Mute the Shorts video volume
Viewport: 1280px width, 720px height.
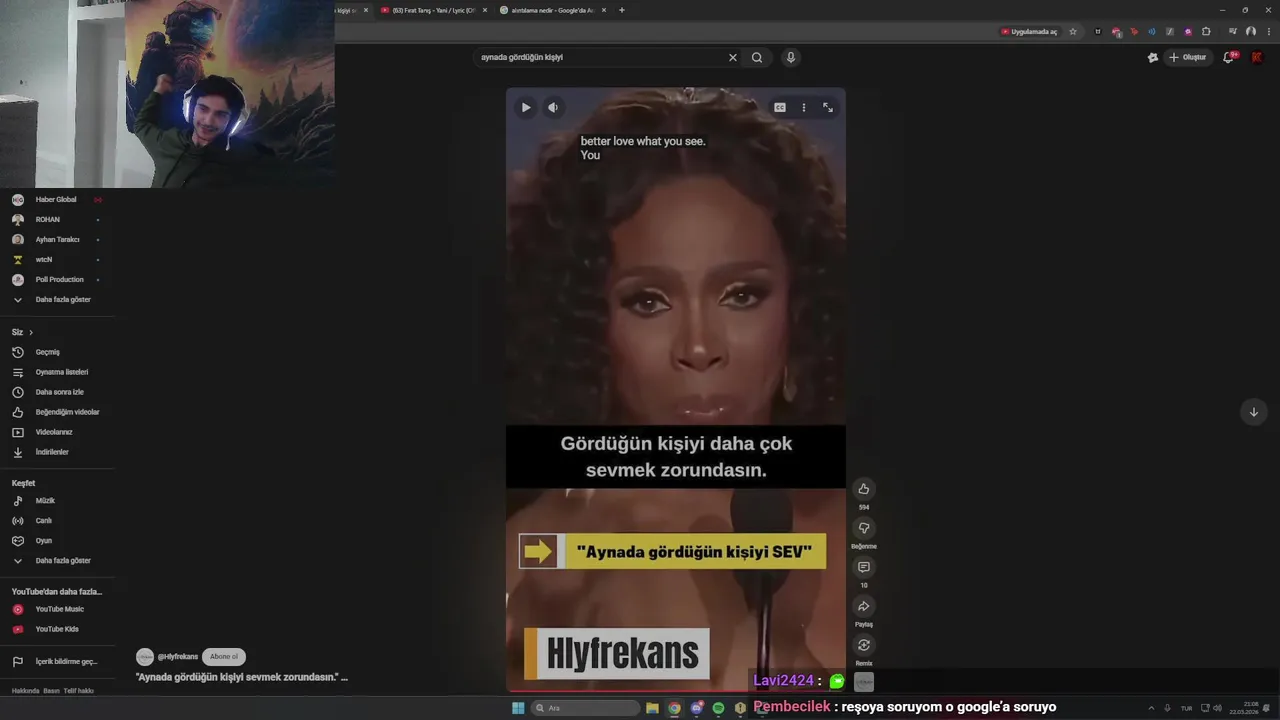553,108
